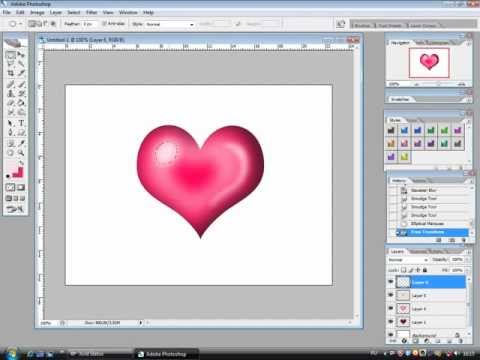Open the Image menu
The height and width of the screenshot is (360, 480).
click(37, 12)
